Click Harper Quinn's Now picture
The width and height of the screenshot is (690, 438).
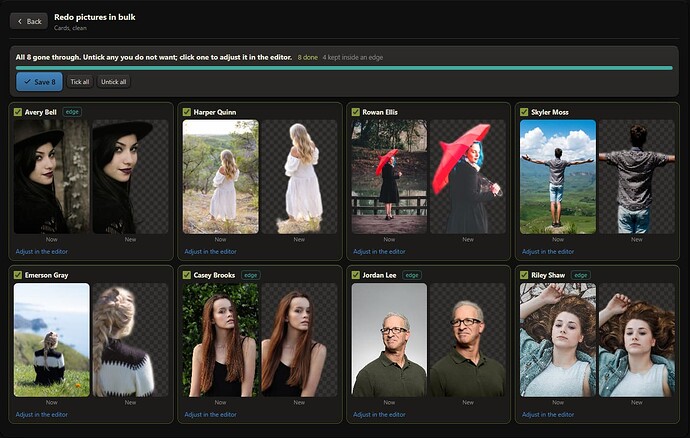220,177
